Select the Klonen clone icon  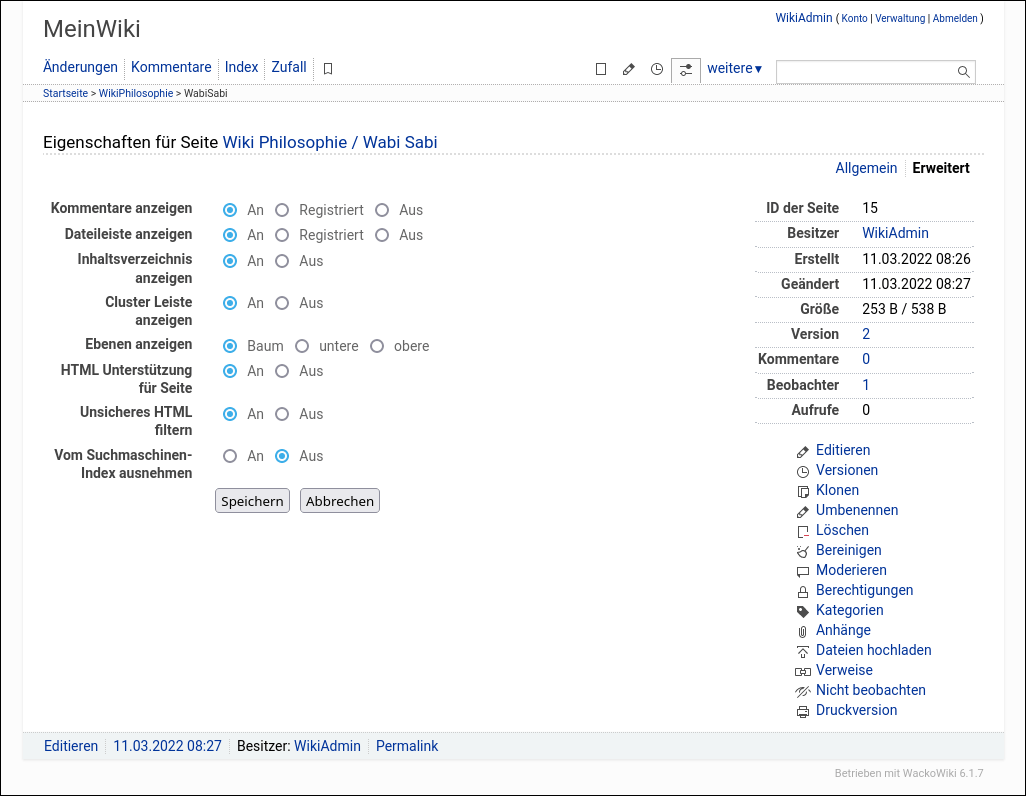click(802, 491)
